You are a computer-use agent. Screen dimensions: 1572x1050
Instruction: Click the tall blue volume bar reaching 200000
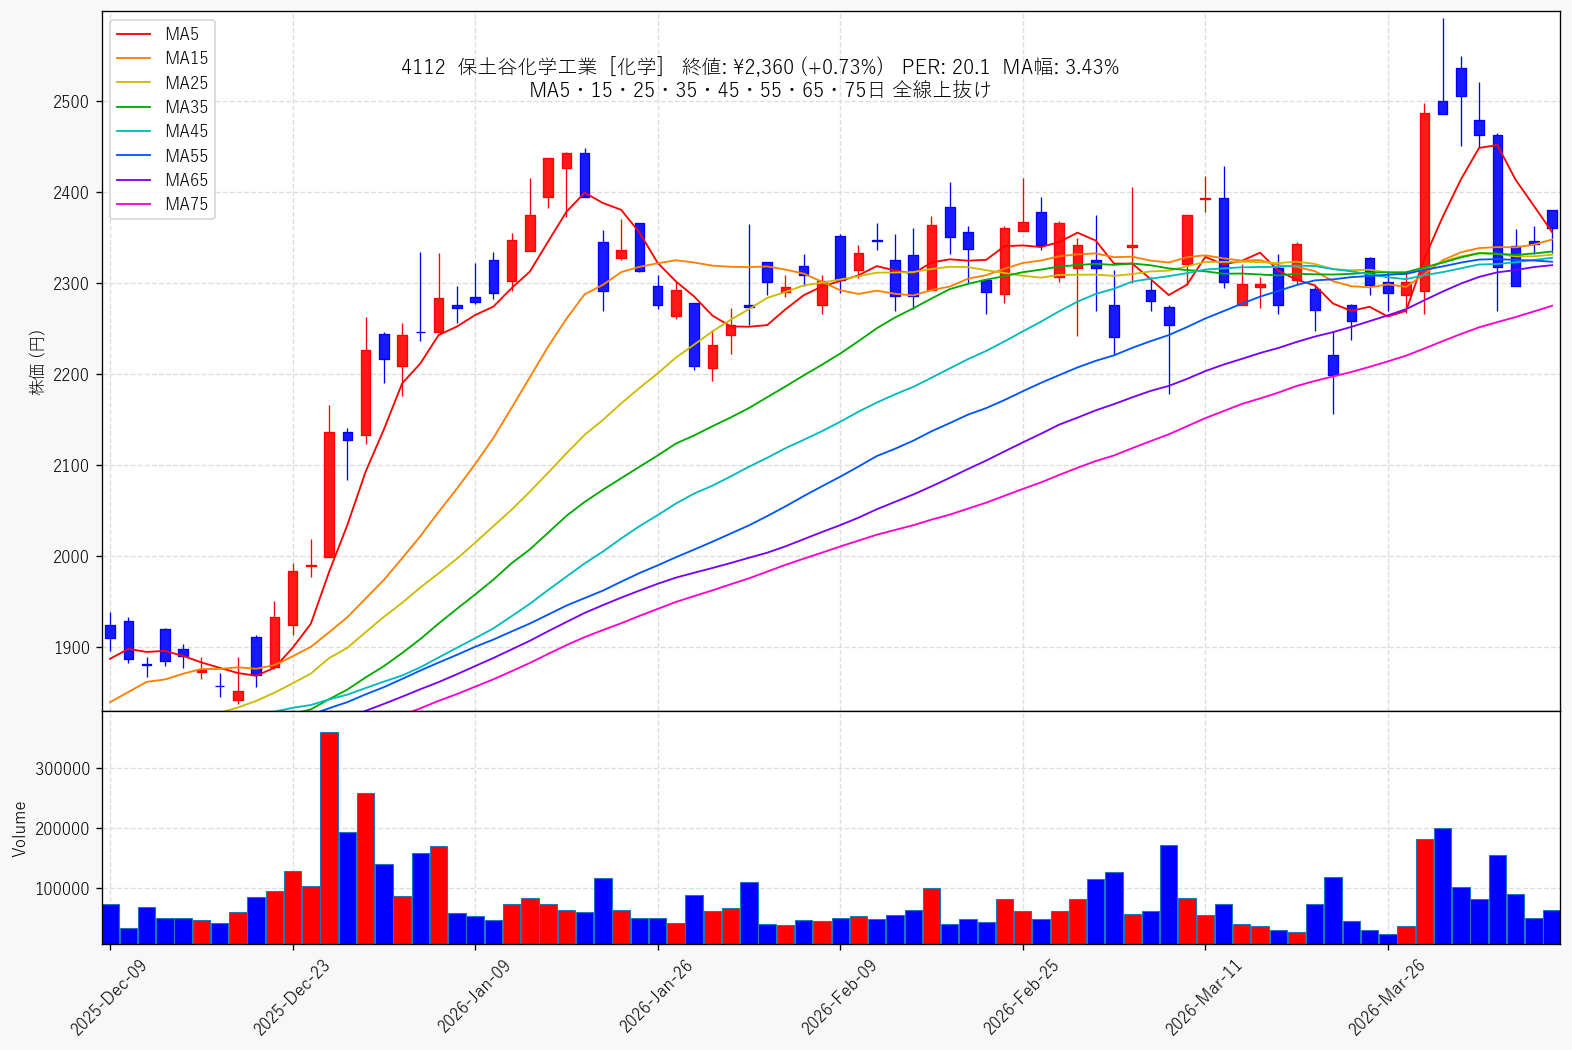[1443, 886]
